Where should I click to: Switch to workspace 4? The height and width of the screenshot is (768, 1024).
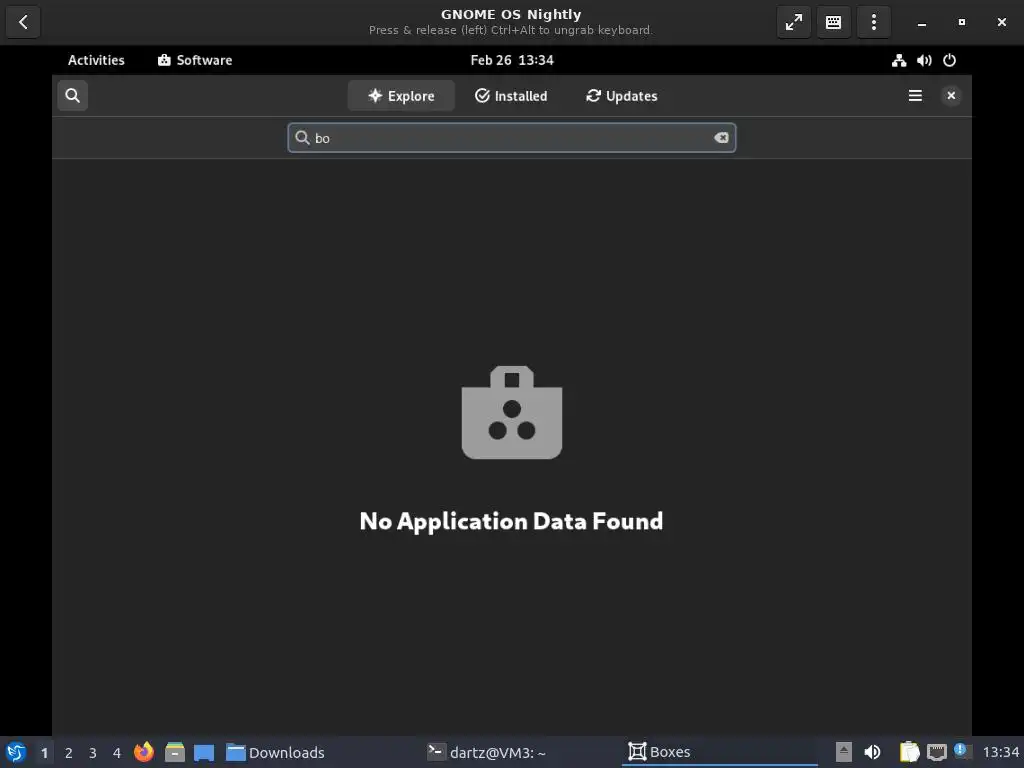tap(117, 753)
